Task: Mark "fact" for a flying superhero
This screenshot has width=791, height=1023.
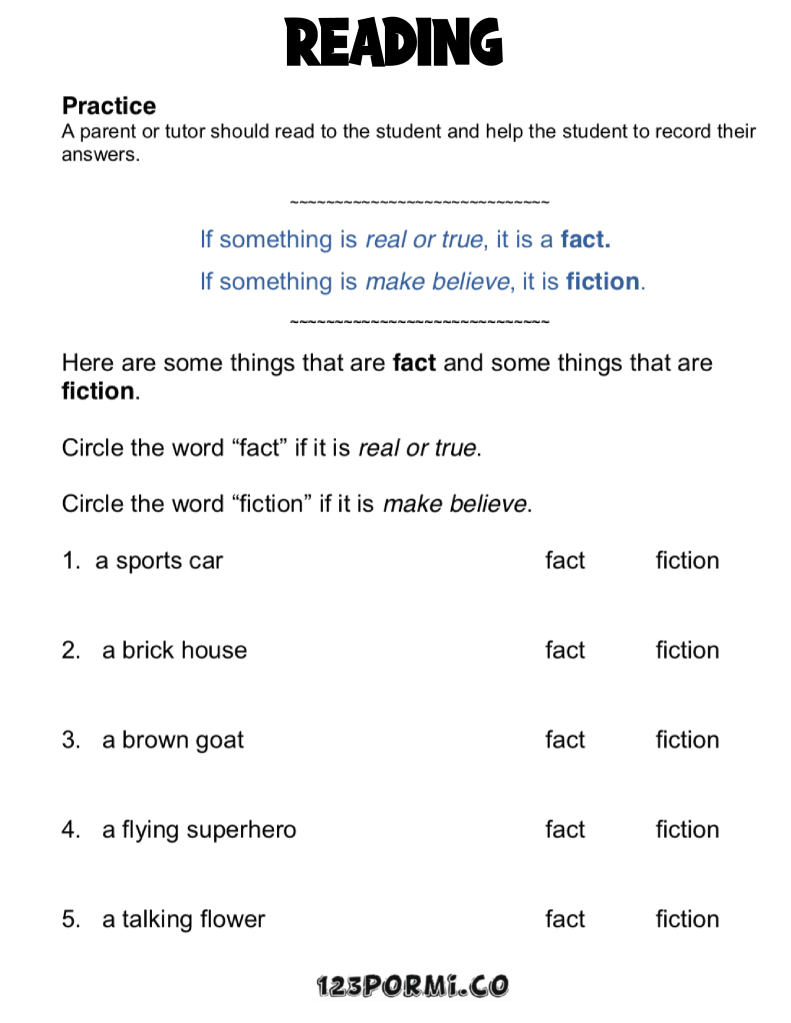Action: pos(564,830)
